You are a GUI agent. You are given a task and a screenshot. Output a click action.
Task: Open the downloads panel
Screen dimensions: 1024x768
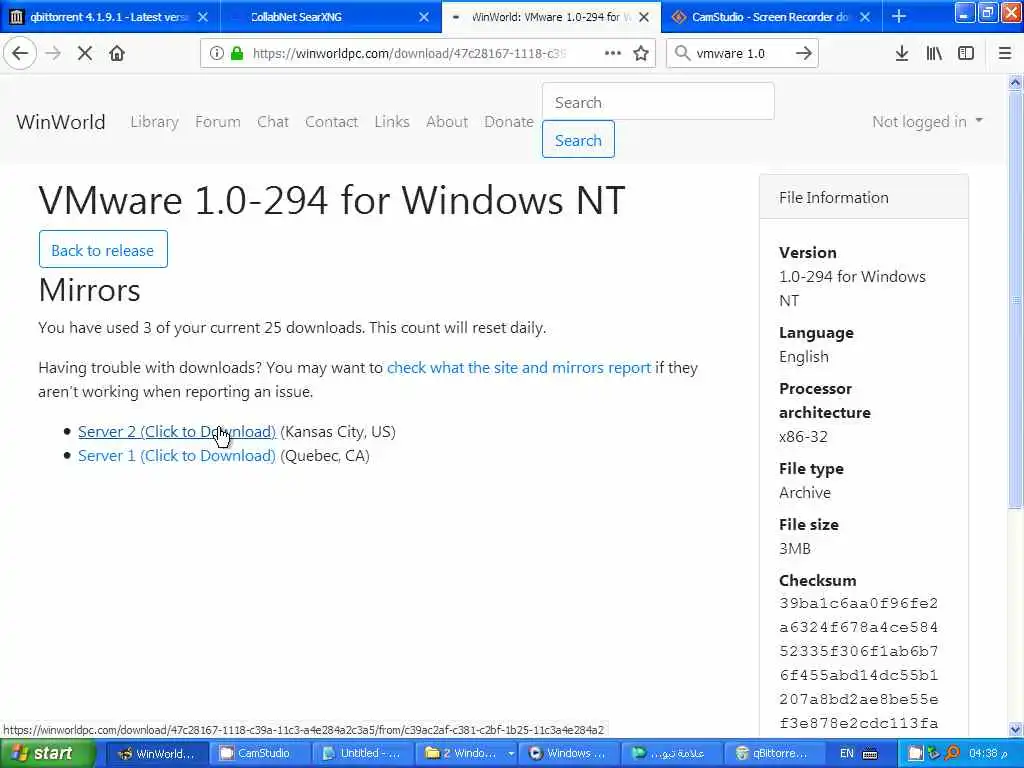pos(902,53)
